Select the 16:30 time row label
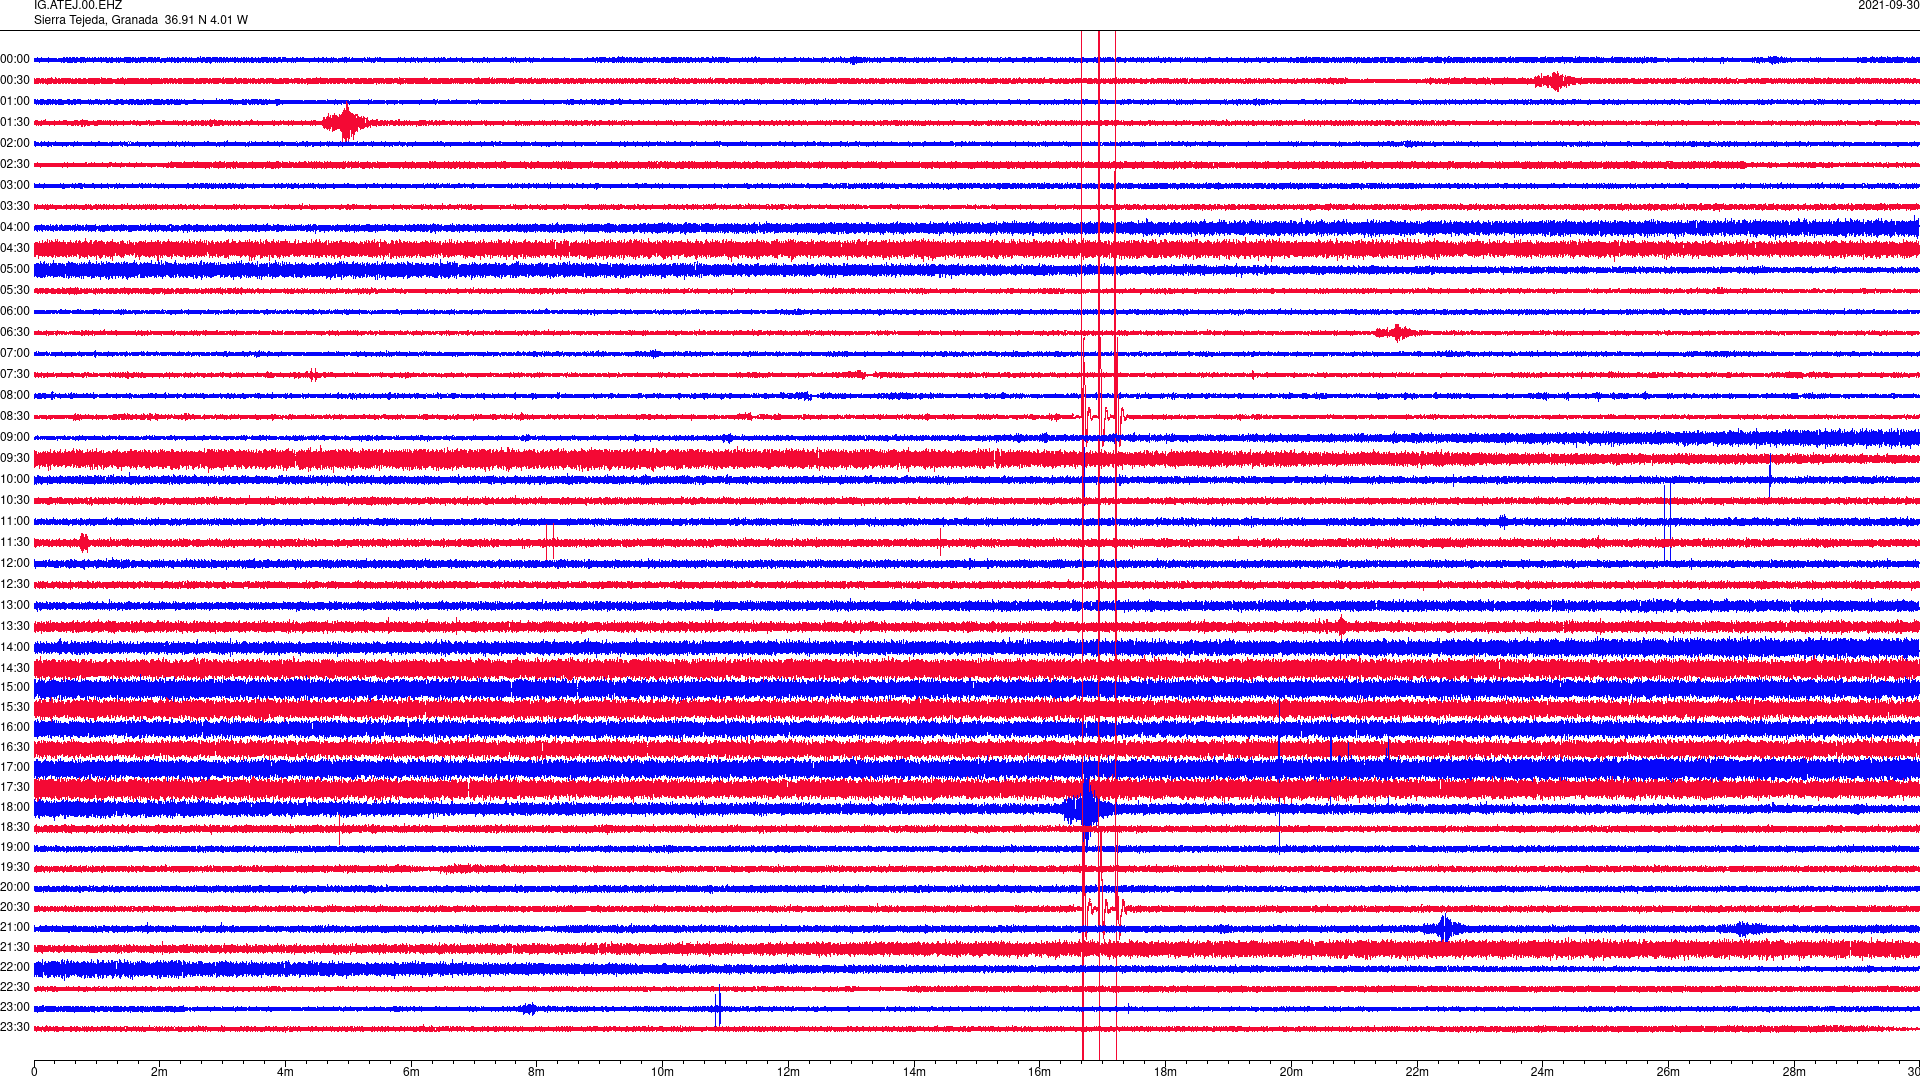 pos(15,748)
